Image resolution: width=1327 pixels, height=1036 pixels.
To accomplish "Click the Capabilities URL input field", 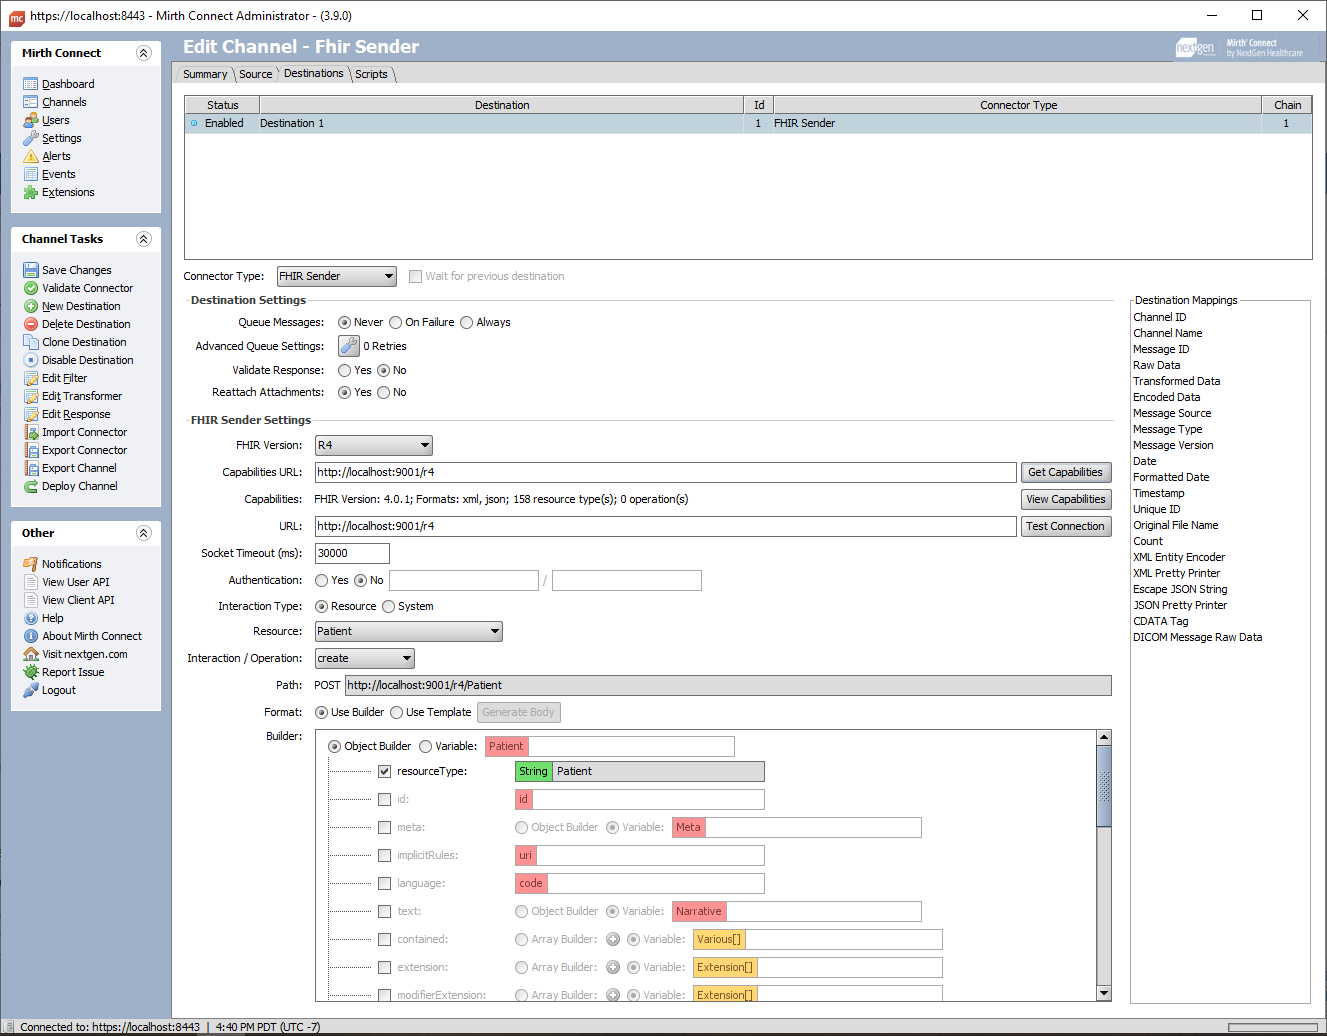I will coord(666,472).
